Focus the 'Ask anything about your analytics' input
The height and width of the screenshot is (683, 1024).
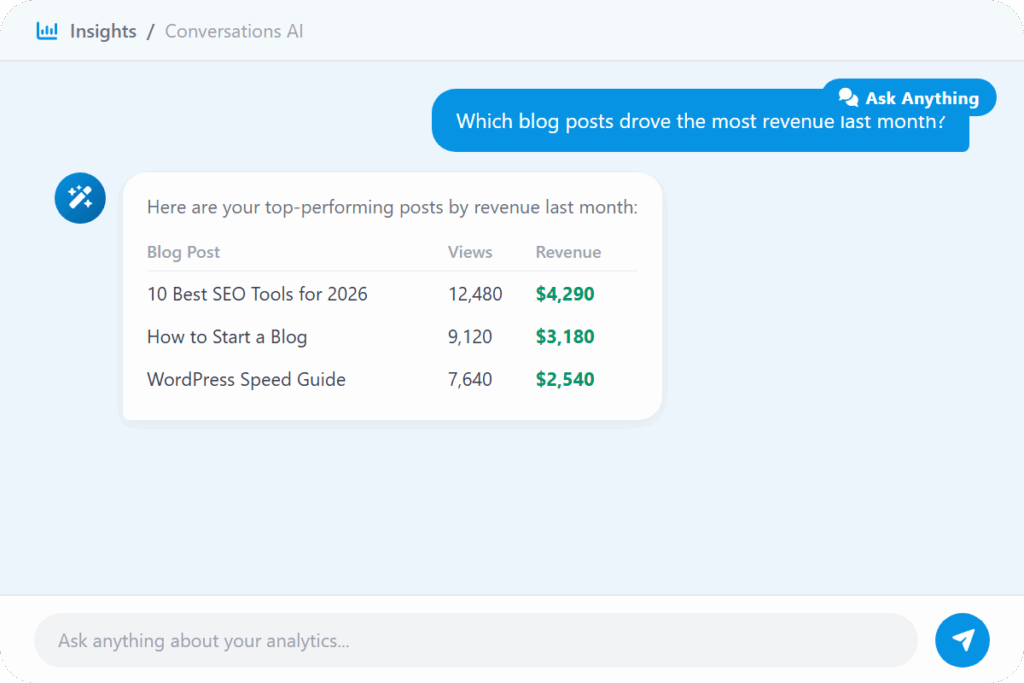(x=475, y=640)
